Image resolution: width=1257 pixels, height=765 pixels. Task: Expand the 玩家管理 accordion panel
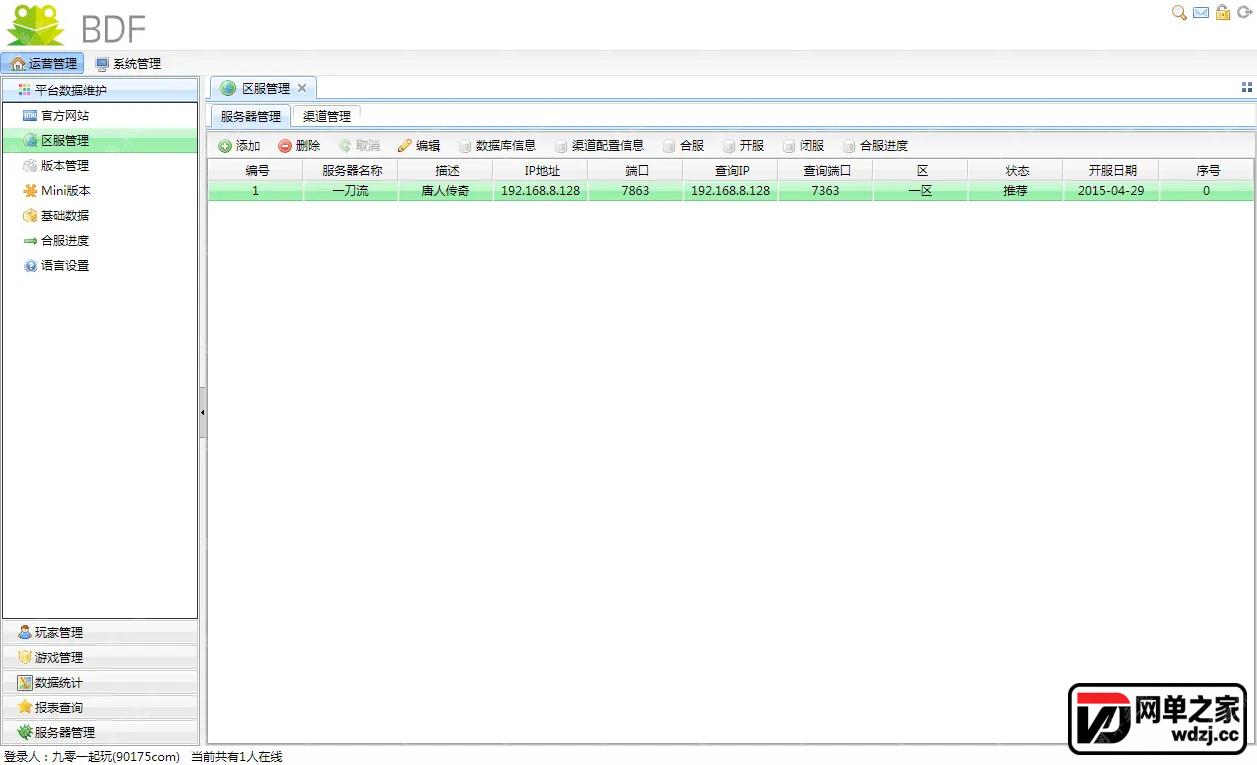(x=100, y=633)
